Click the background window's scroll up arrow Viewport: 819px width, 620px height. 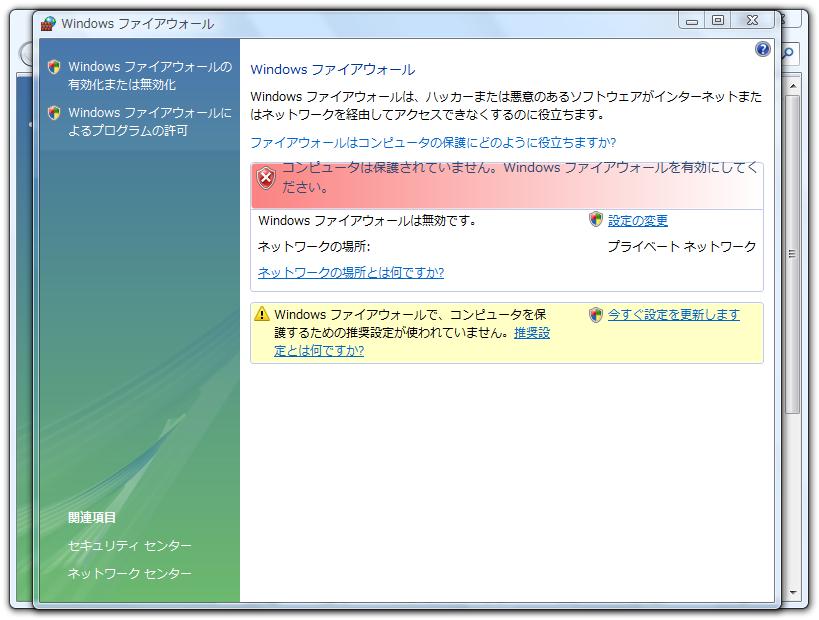(792, 86)
